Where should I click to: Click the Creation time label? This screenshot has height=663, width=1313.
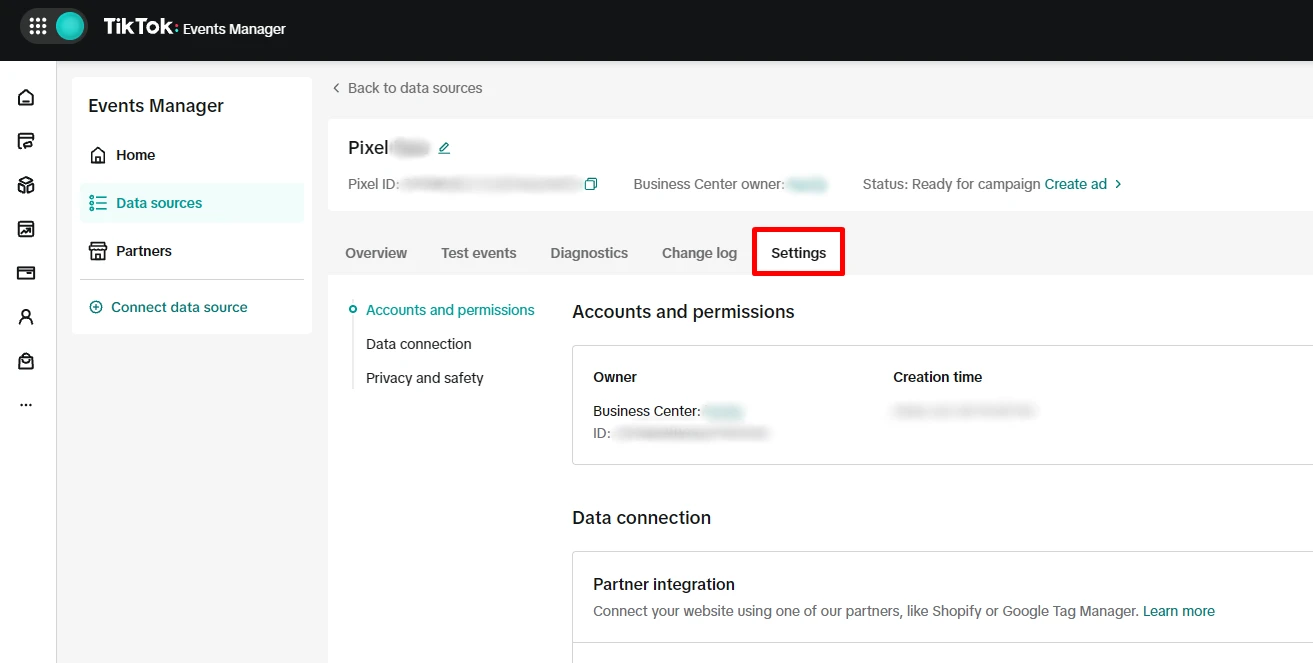(938, 377)
